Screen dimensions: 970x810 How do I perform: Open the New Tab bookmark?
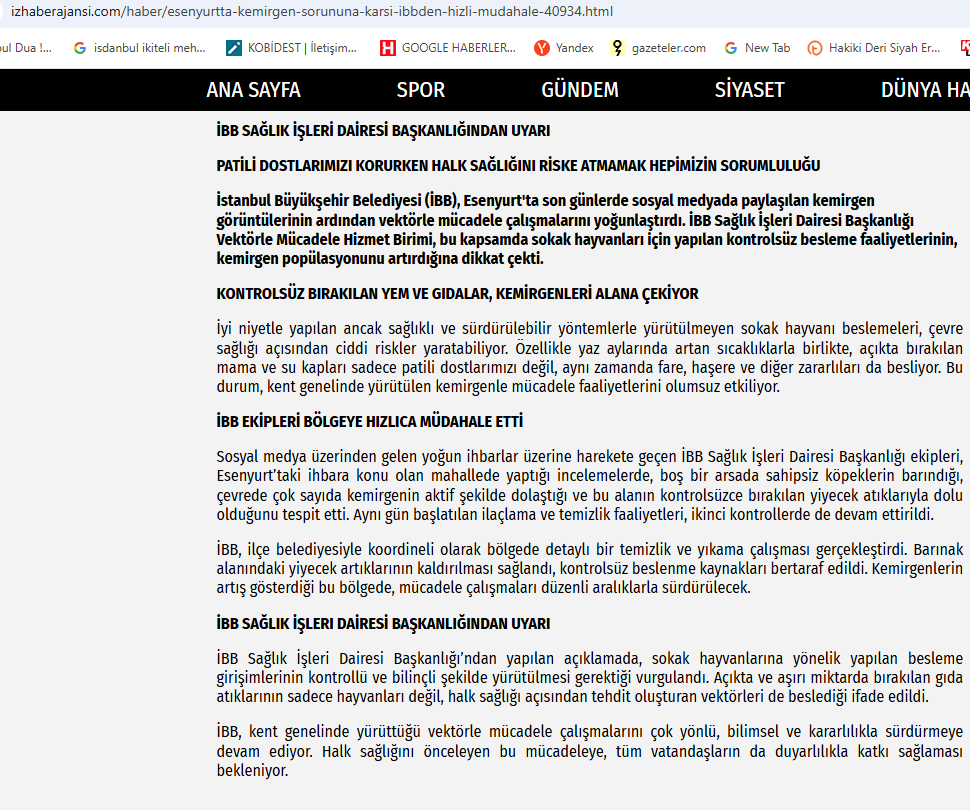[757, 48]
